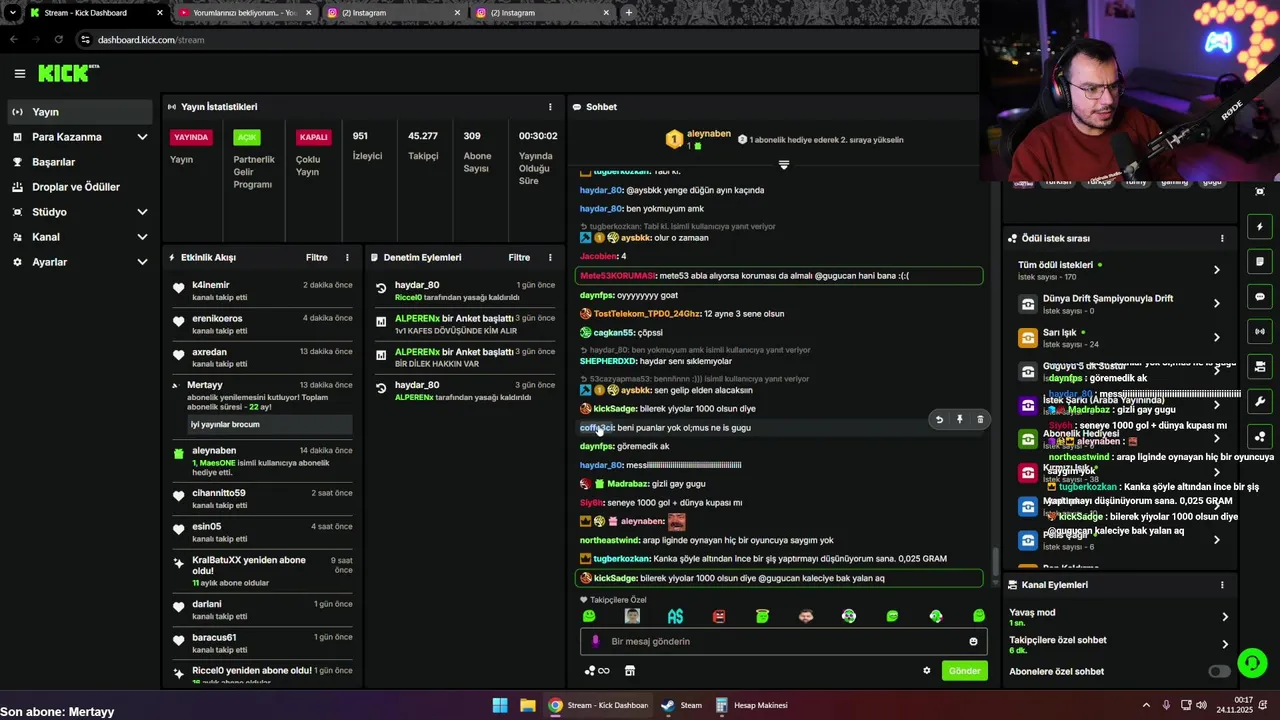Image resolution: width=1280 pixels, height=720 pixels.
Task: Click the purple microphone icon in message box
Action: tap(596, 642)
